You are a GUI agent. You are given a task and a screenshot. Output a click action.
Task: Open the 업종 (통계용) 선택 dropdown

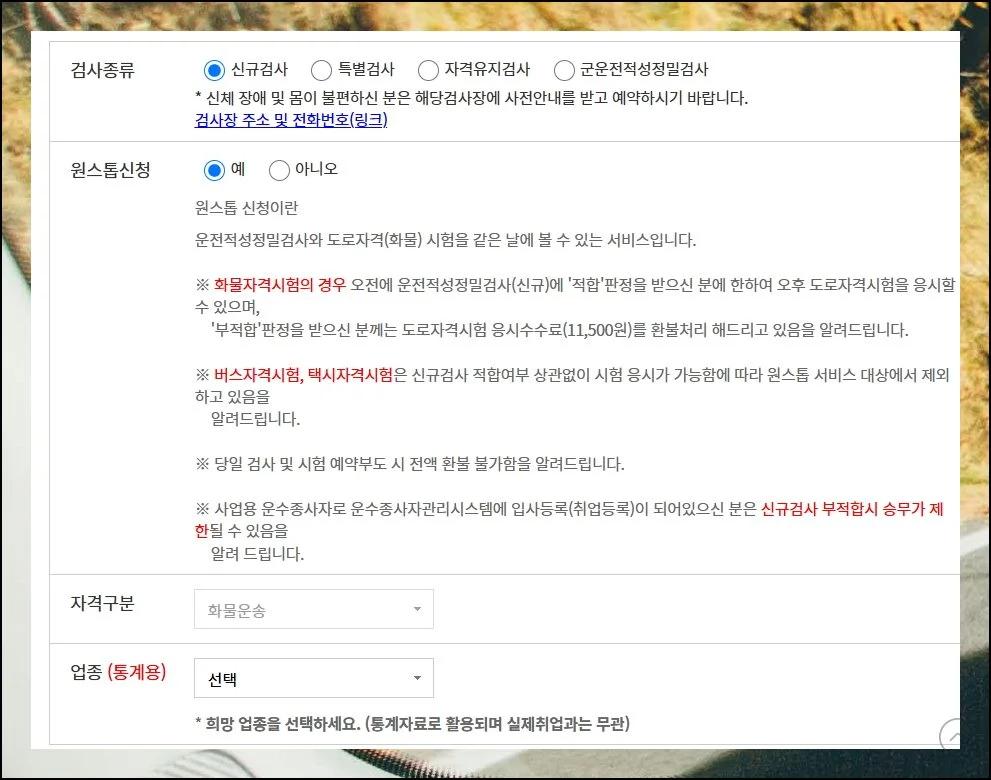(313, 677)
